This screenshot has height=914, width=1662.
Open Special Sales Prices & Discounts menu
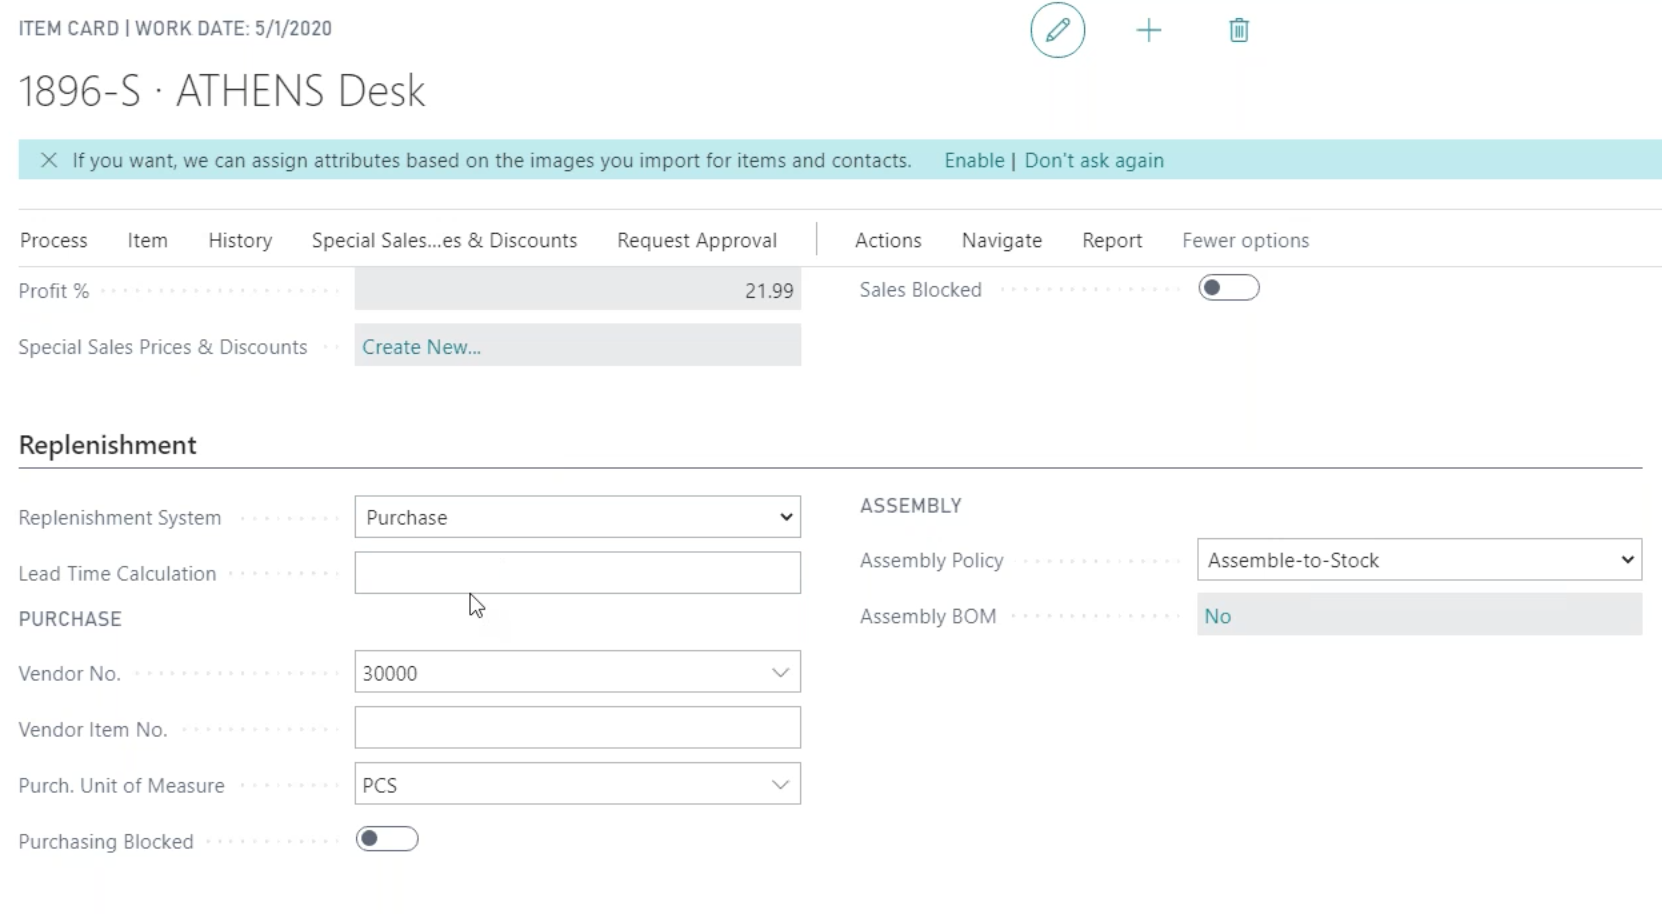click(x=444, y=240)
